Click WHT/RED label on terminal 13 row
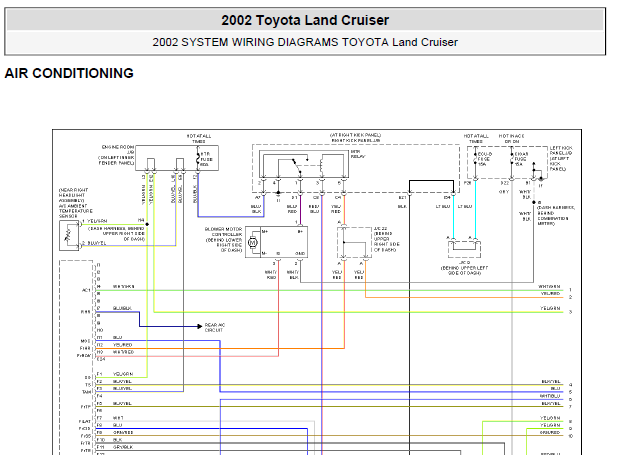The width and height of the screenshot is (617, 455). coord(123,352)
